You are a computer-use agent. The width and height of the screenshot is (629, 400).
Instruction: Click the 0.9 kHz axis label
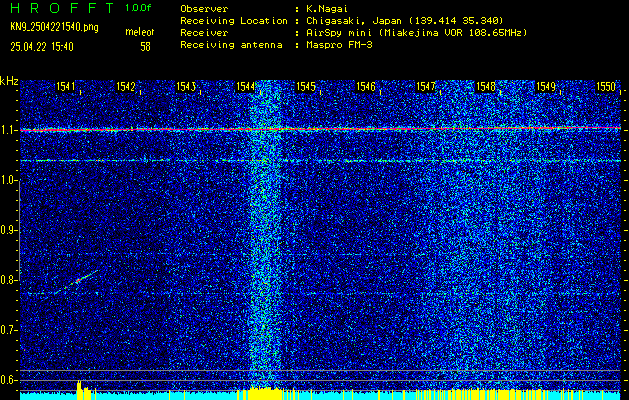tap(9, 230)
